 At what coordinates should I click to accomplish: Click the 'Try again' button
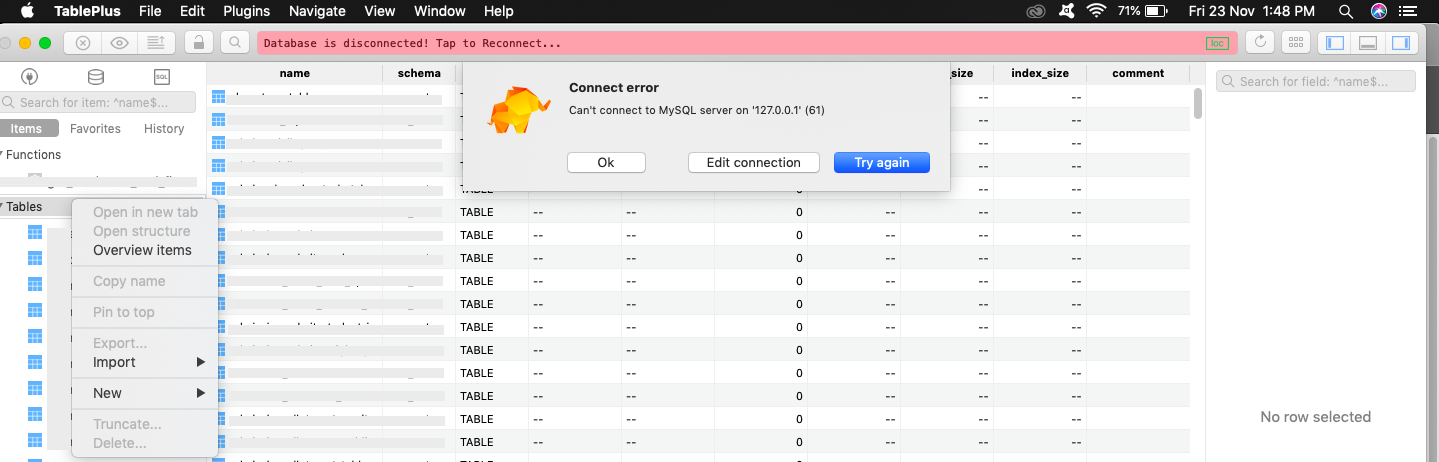point(882,162)
